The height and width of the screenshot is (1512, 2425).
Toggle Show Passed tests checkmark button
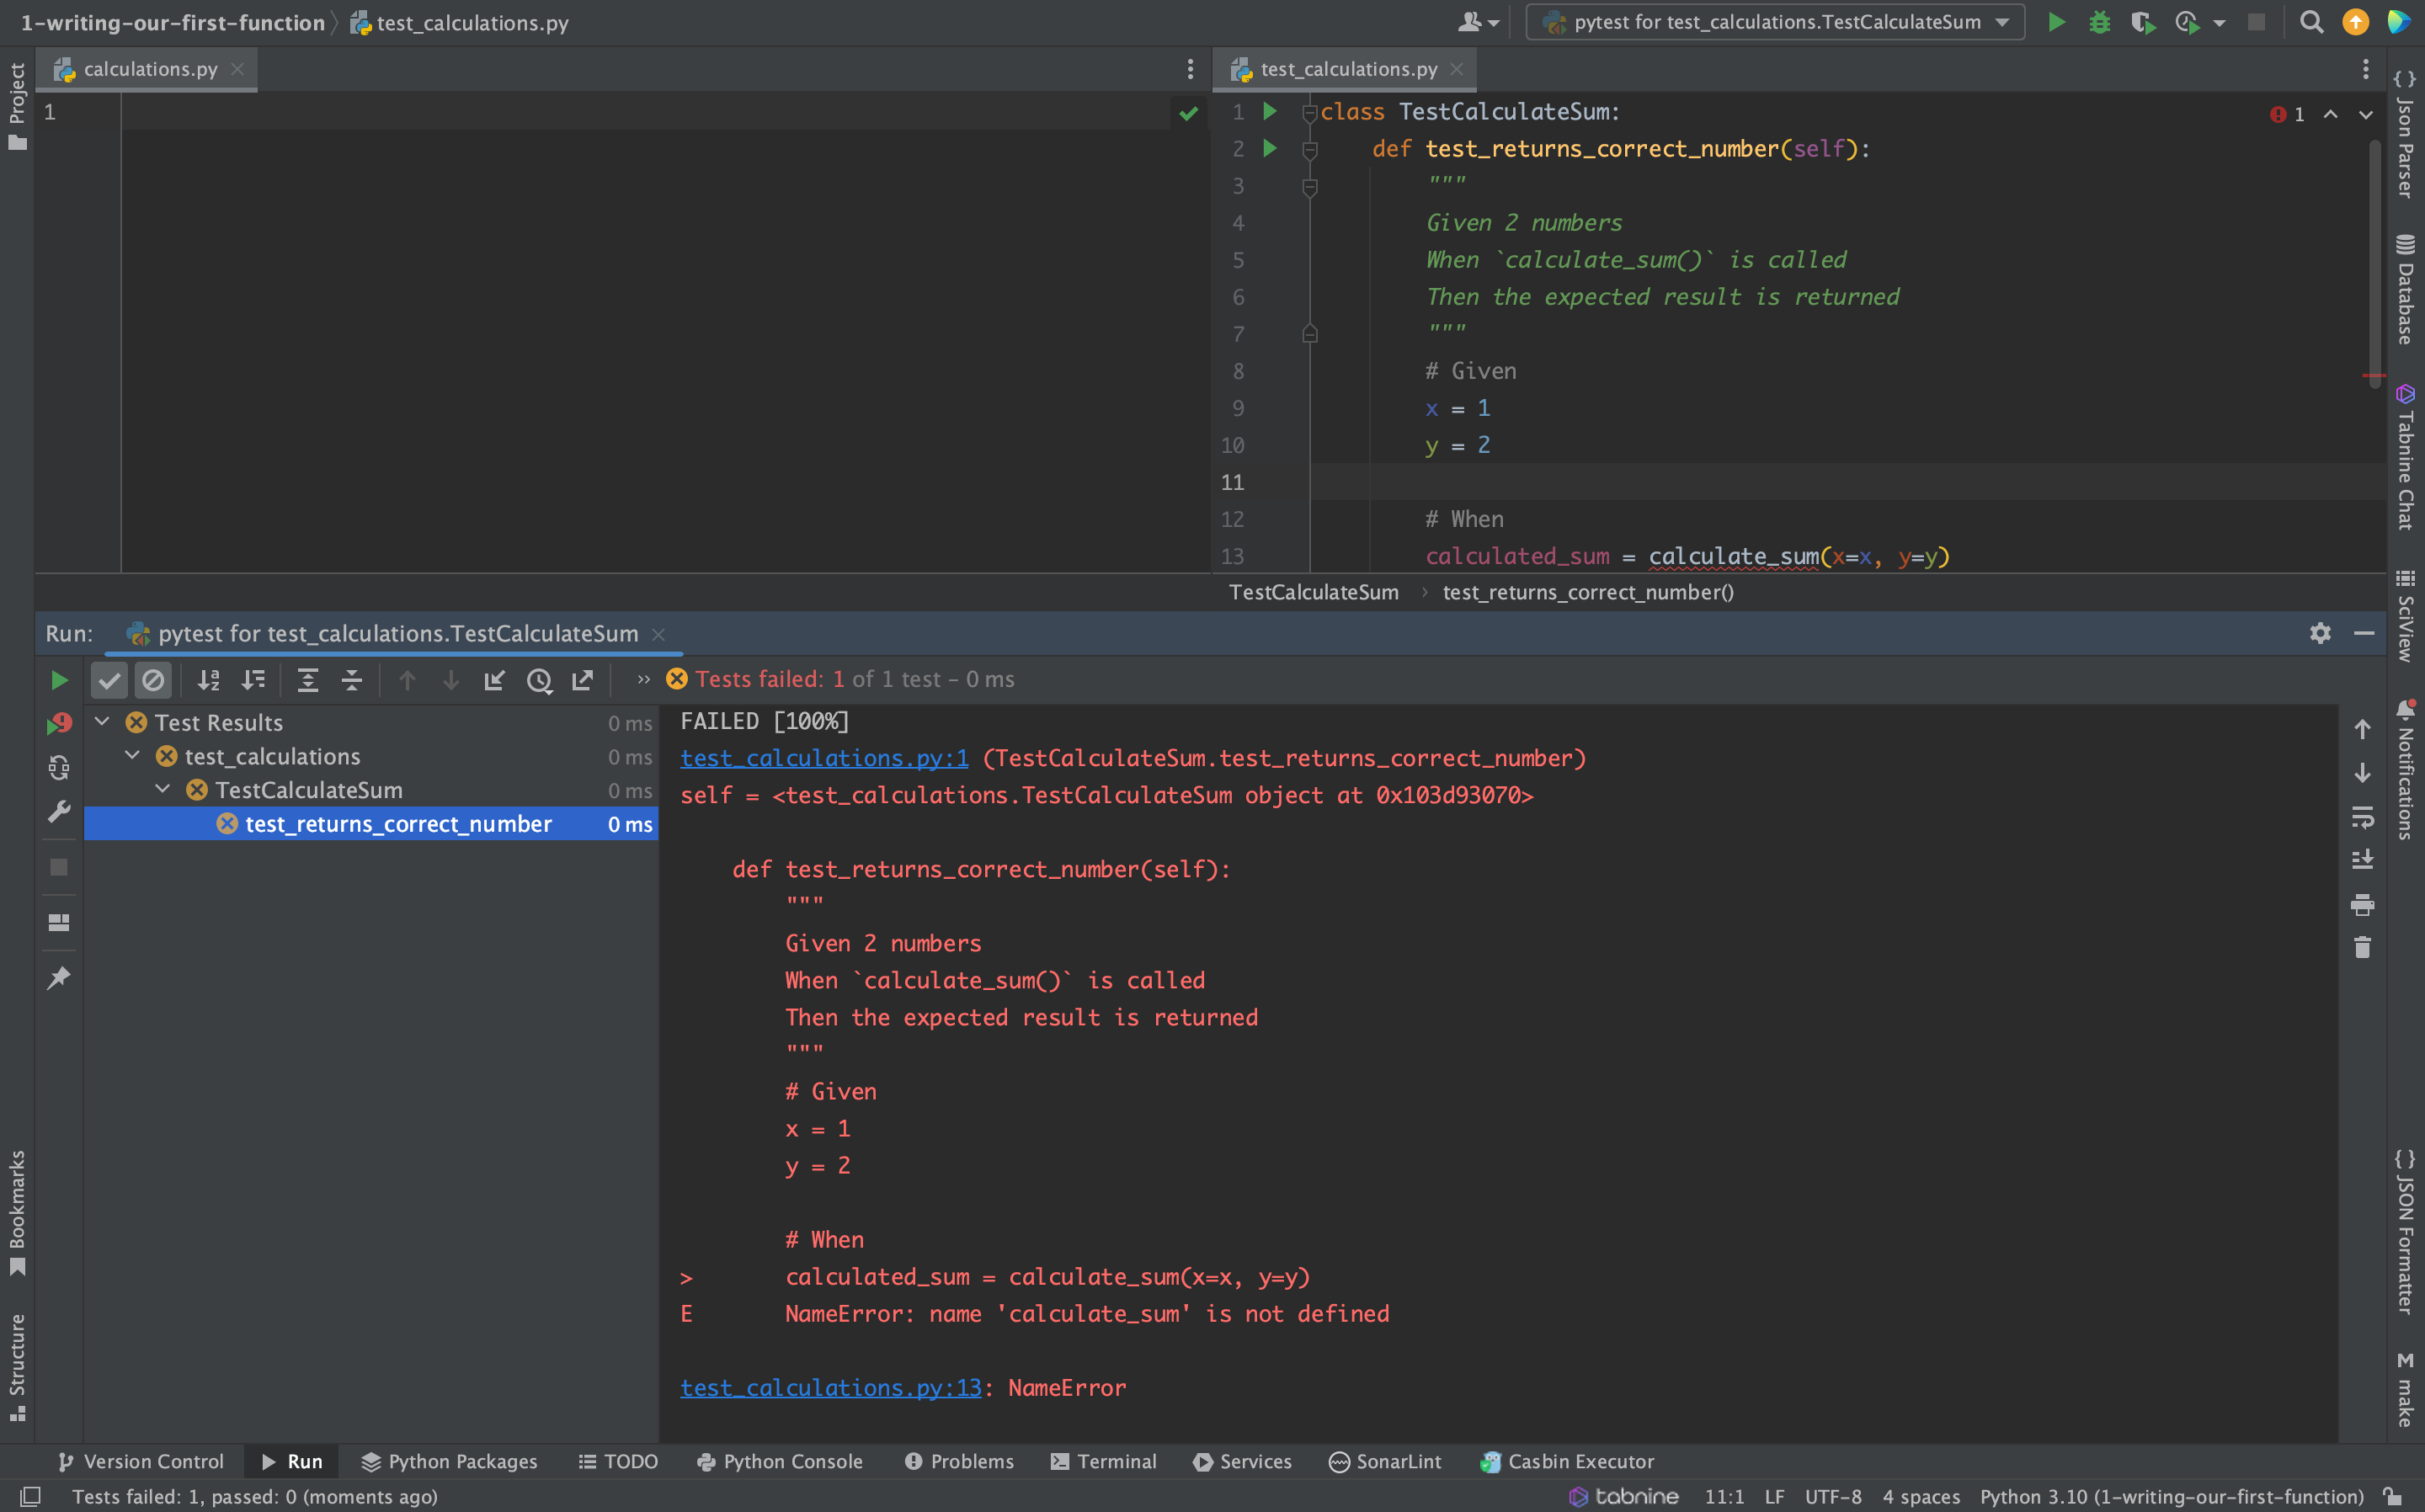click(110, 681)
